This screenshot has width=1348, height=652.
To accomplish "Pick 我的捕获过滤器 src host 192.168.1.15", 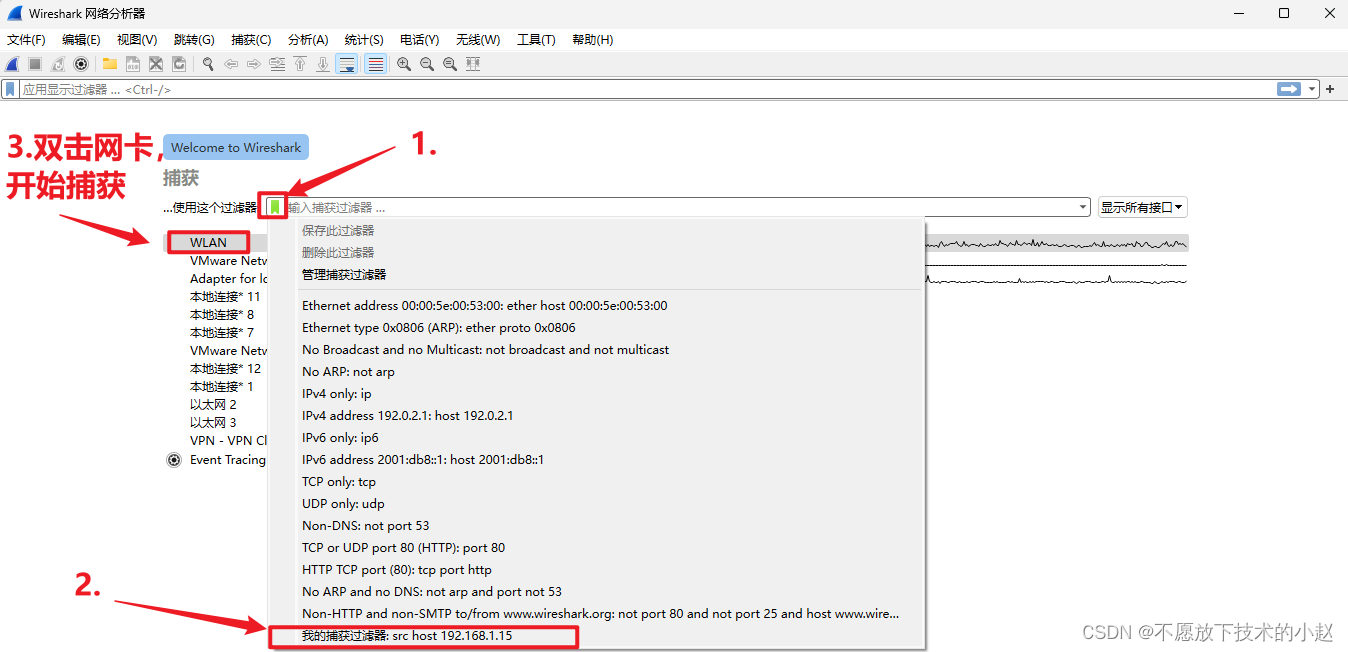I will tap(407, 636).
